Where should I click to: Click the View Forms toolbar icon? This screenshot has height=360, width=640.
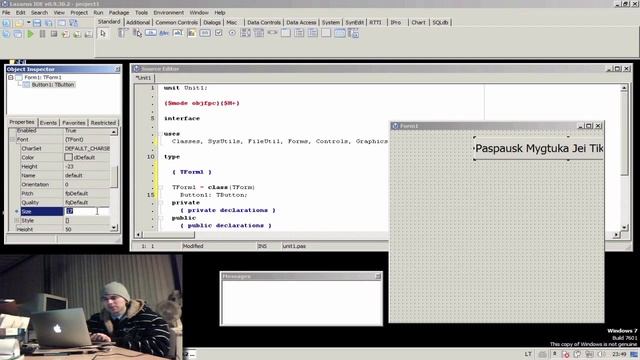click(x=18, y=34)
